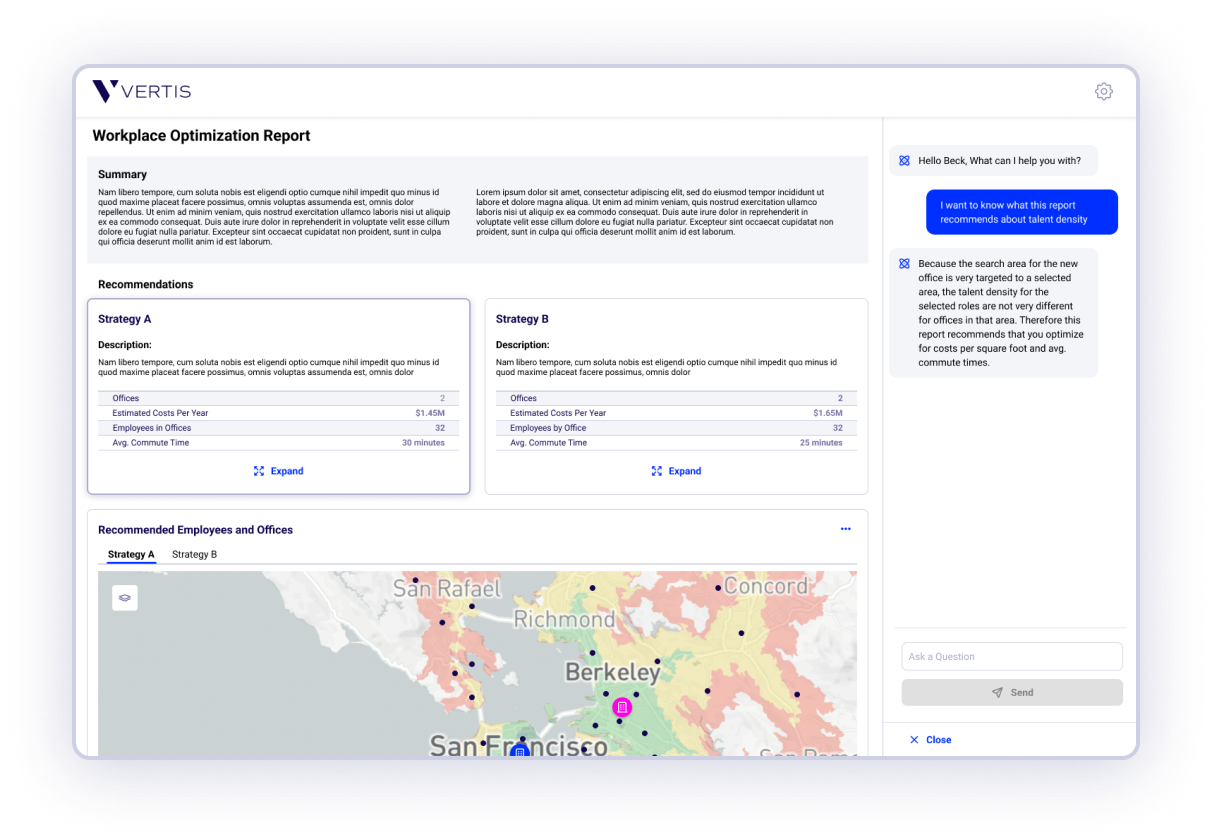Open settings via the gear icon
Image resolution: width=1212 pixels, height=840 pixels.
point(1103,91)
